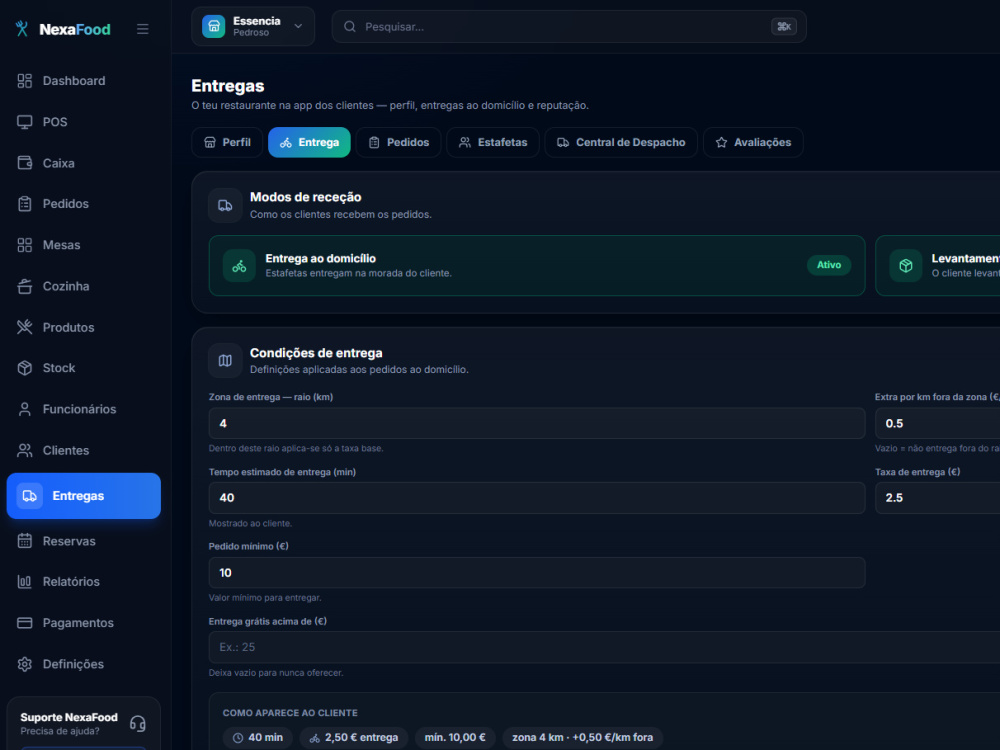The image size is (1000, 750).
Task: Click the Cozinha pot icon
Action: pos(25,286)
